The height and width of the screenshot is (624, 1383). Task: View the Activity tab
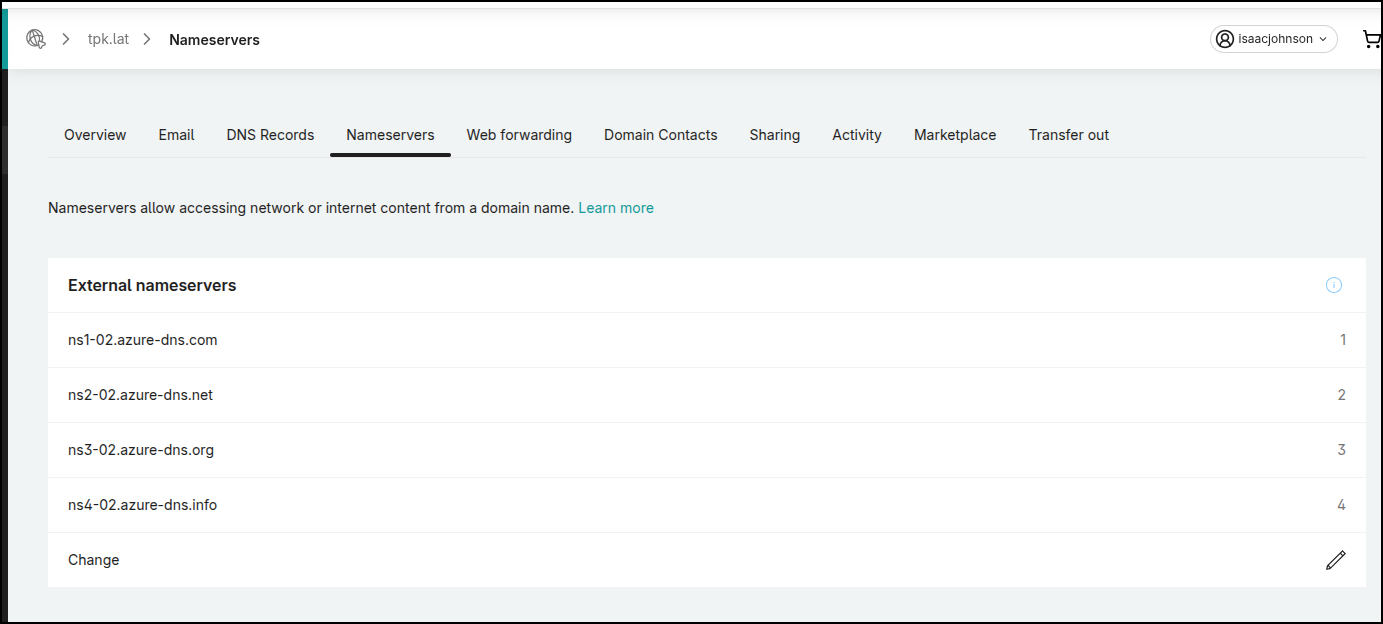tap(856, 135)
